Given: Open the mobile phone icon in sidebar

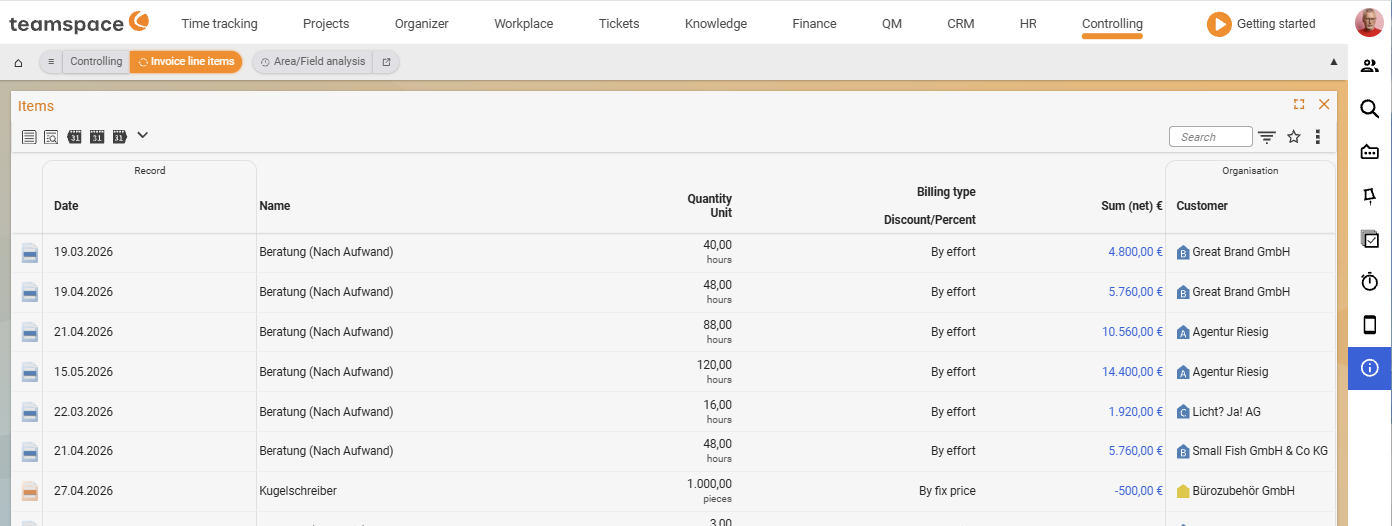Looking at the screenshot, I should [1370, 325].
